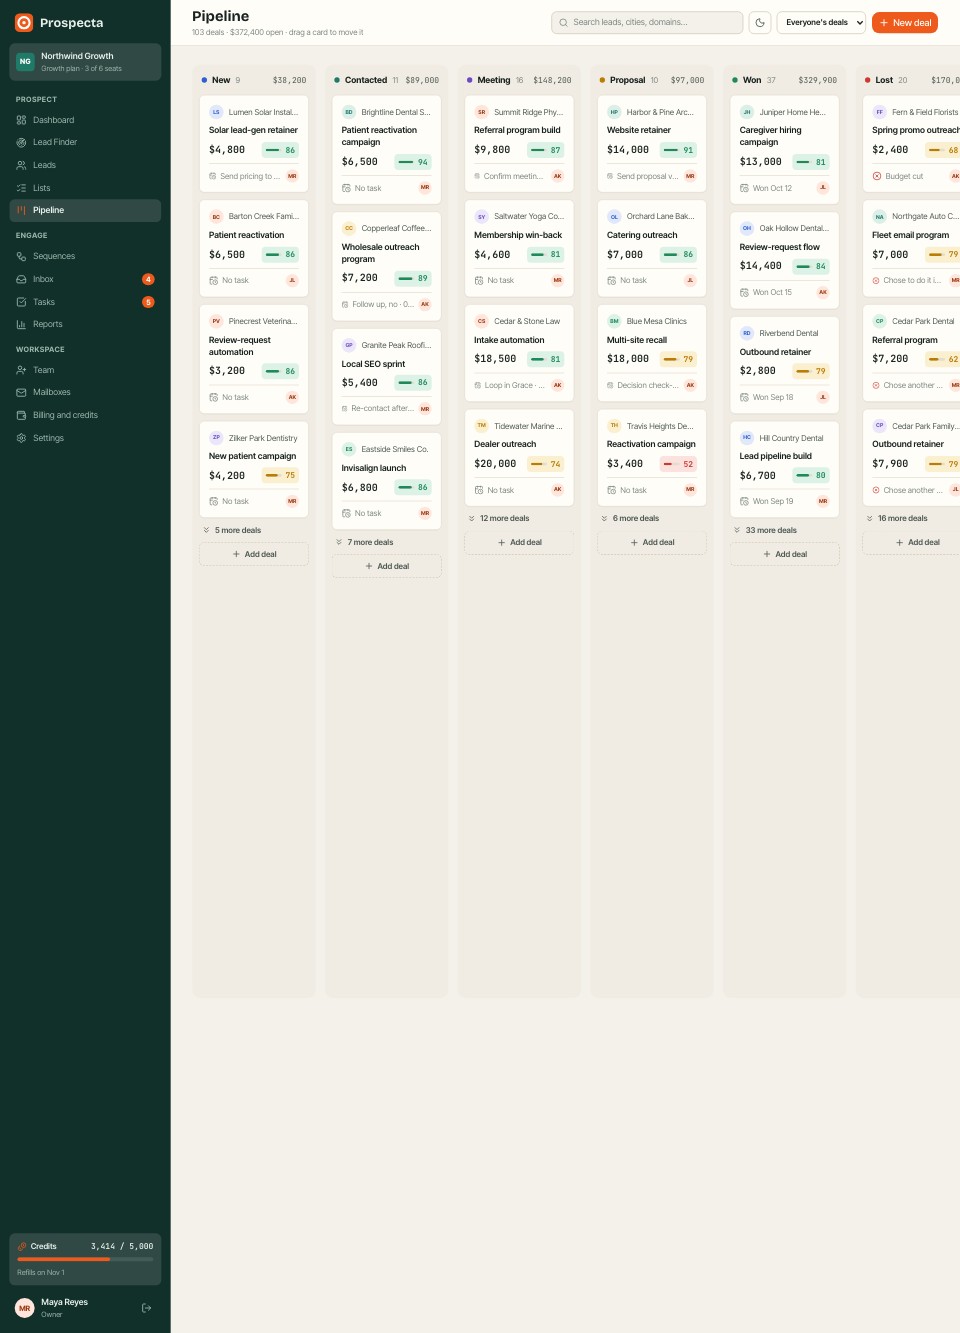Click the New deal button
The height and width of the screenshot is (1333, 960).
(905, 22)
